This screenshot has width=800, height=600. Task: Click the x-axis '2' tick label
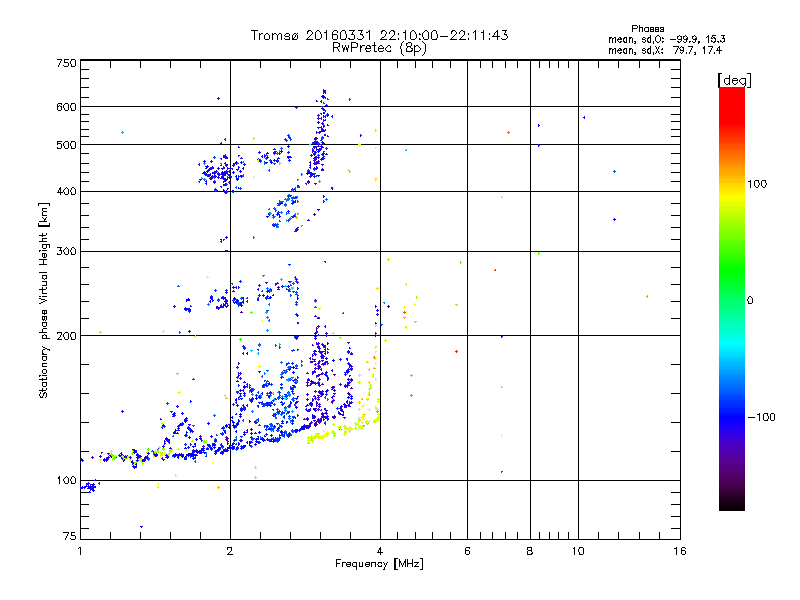(x=230, y=551)
